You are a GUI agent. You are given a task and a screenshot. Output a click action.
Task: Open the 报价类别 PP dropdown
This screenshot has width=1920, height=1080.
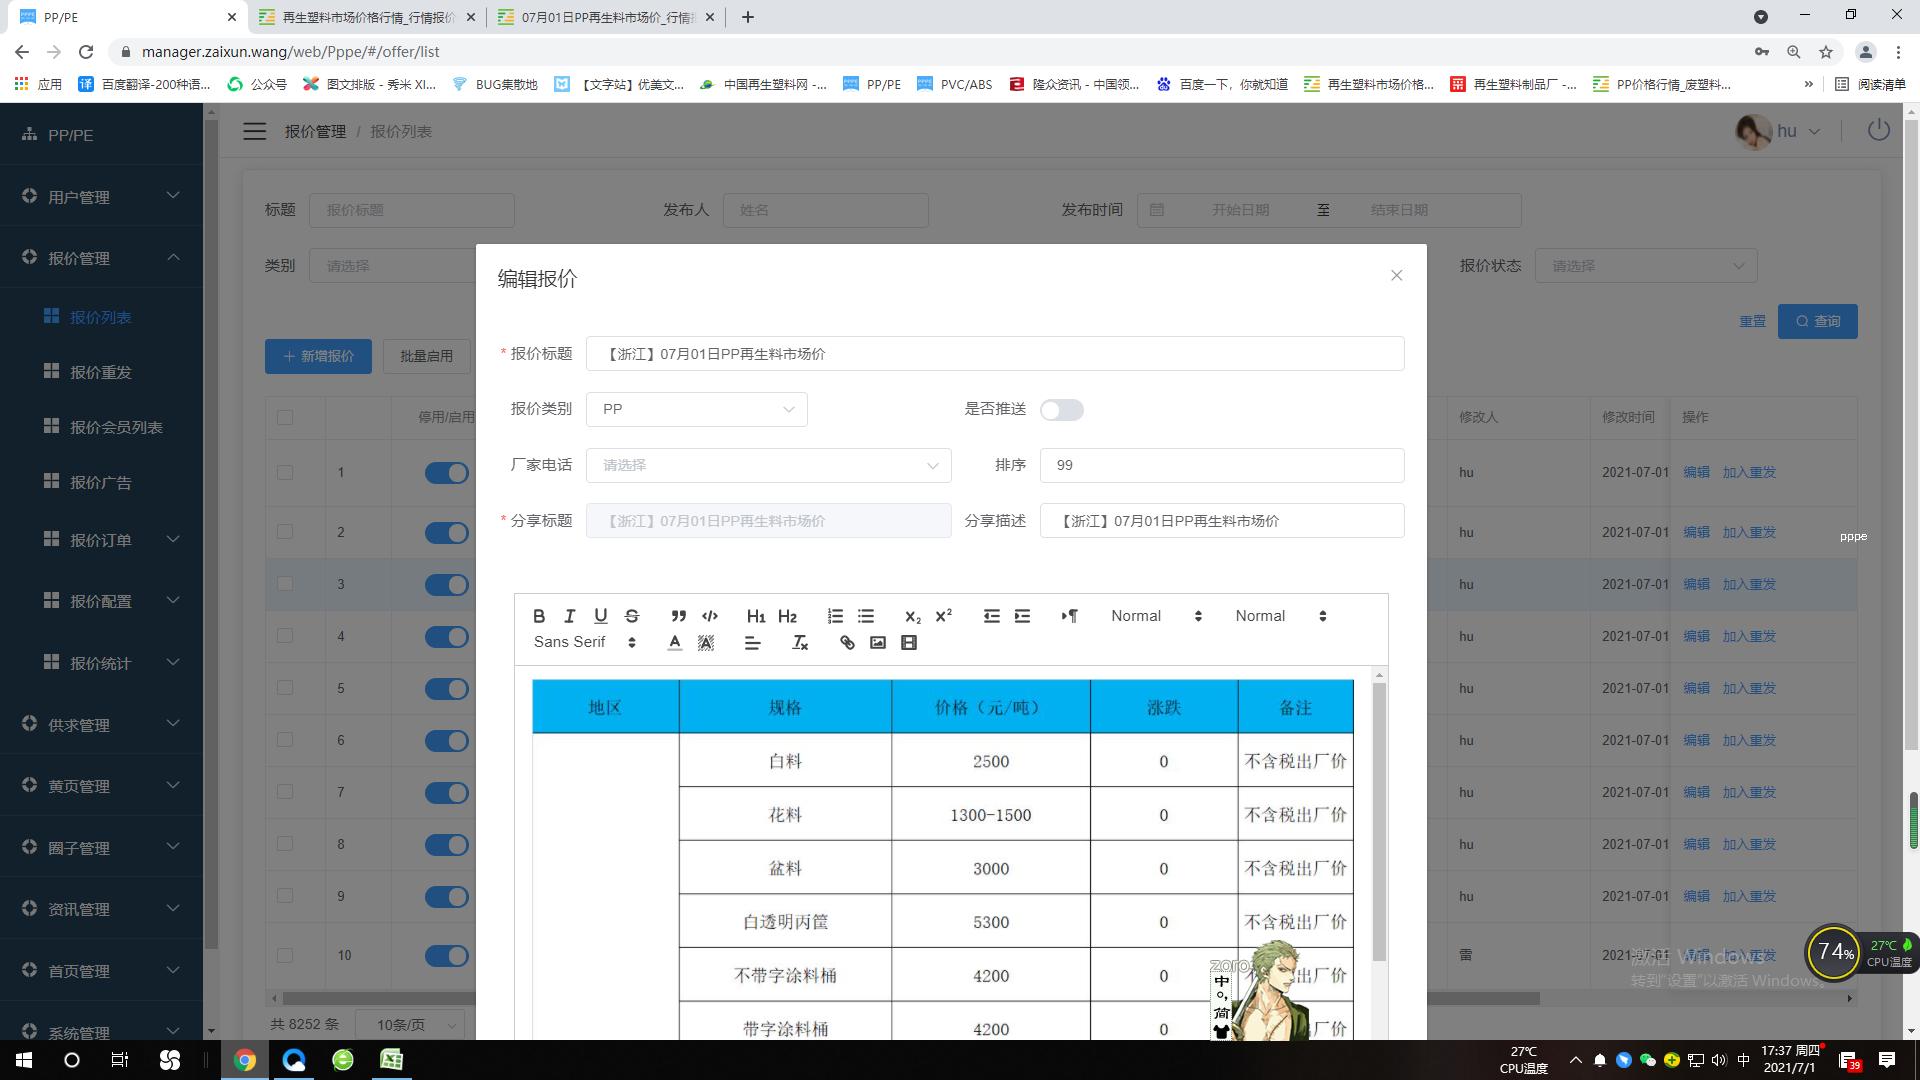(696, 409)
